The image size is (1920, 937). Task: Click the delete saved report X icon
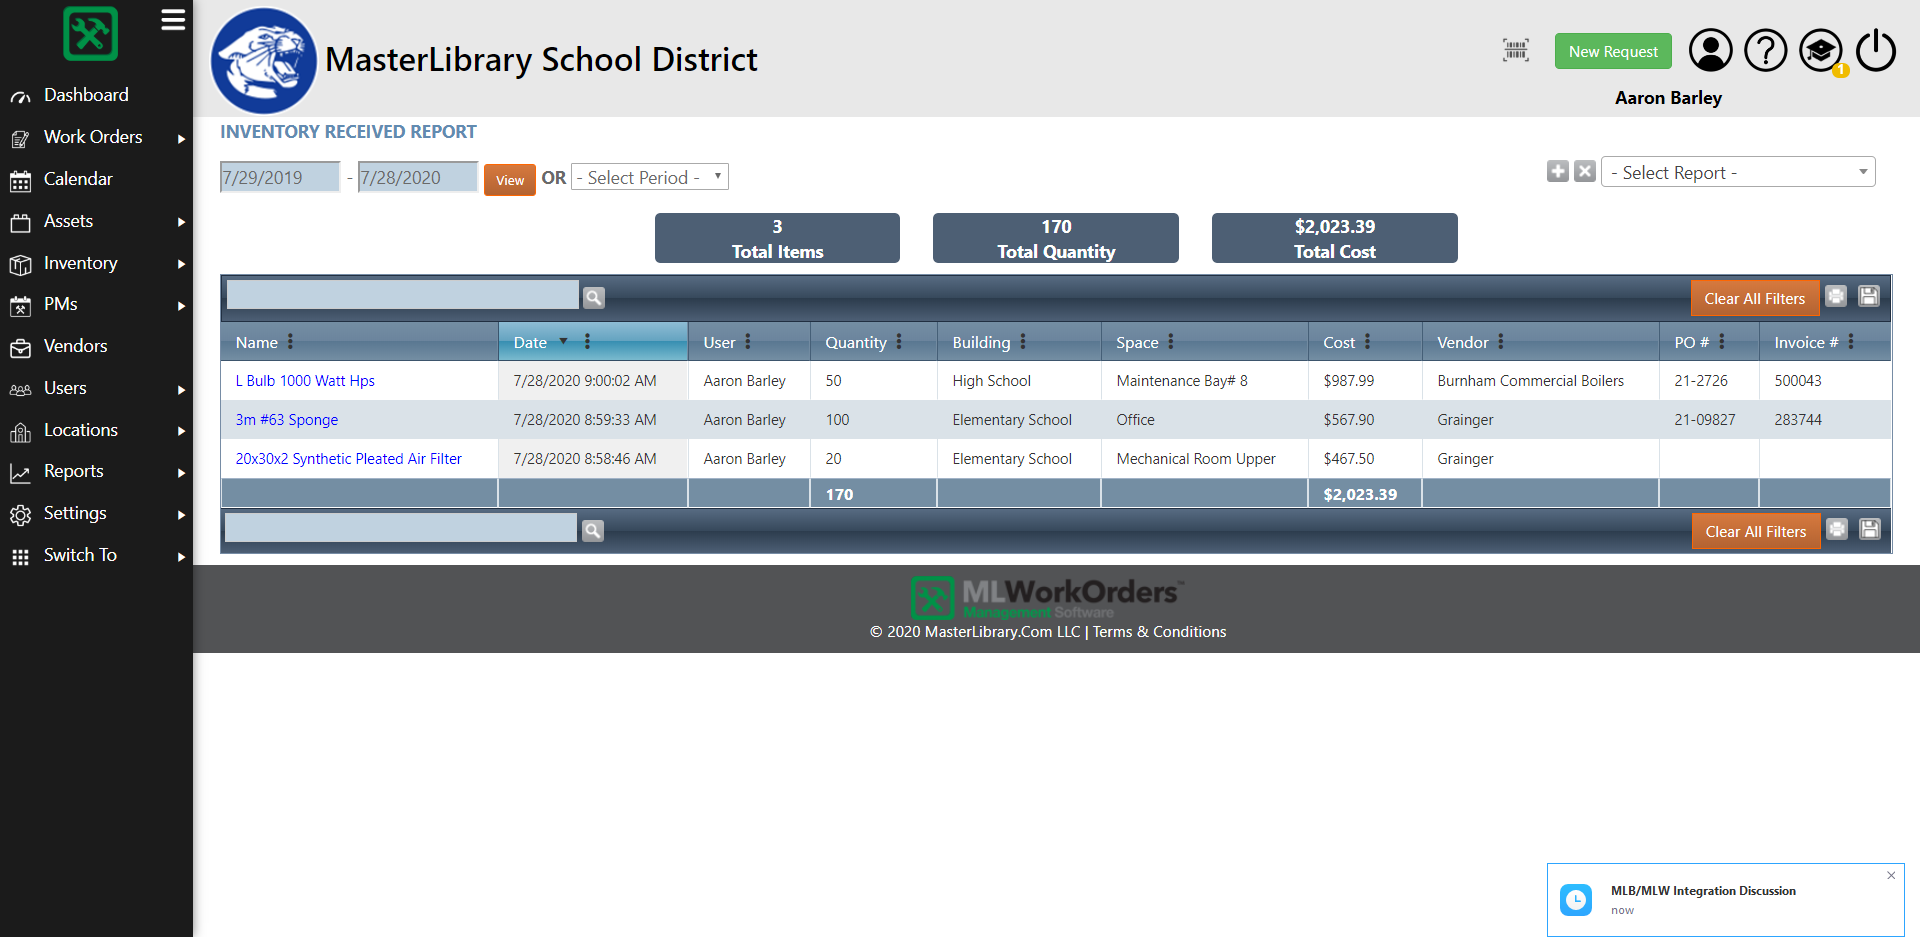click(x=1585, y=171)
